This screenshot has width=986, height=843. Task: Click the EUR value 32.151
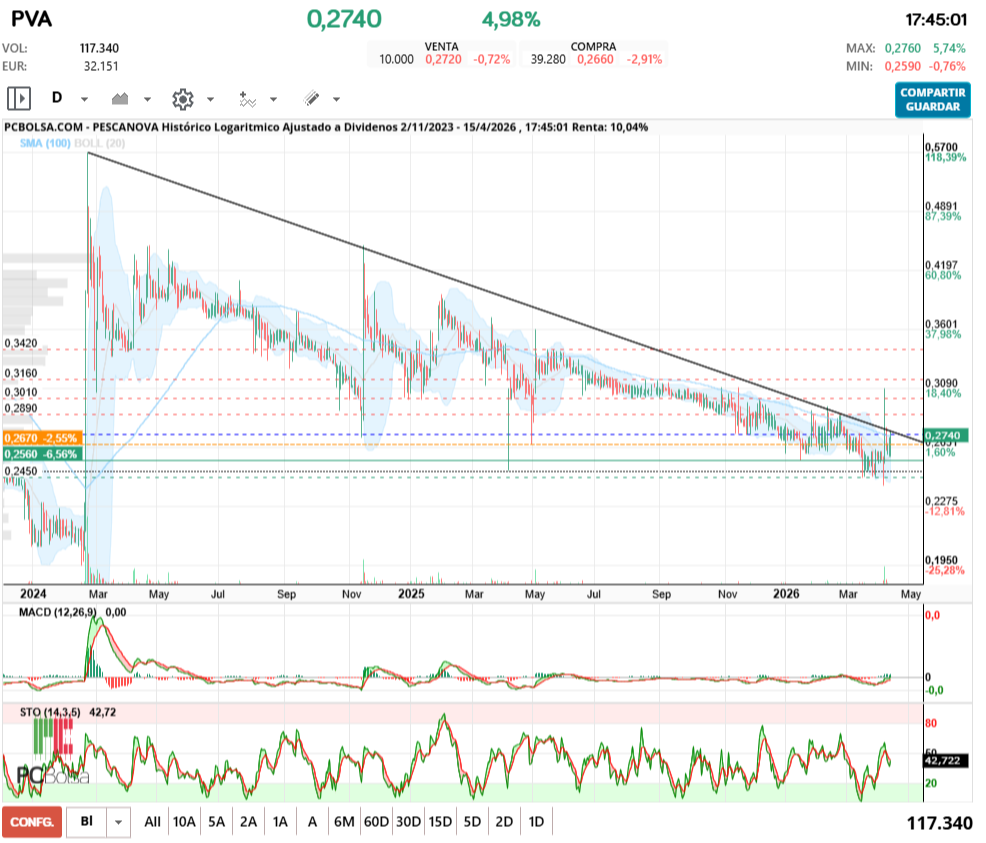pos(101,66)
